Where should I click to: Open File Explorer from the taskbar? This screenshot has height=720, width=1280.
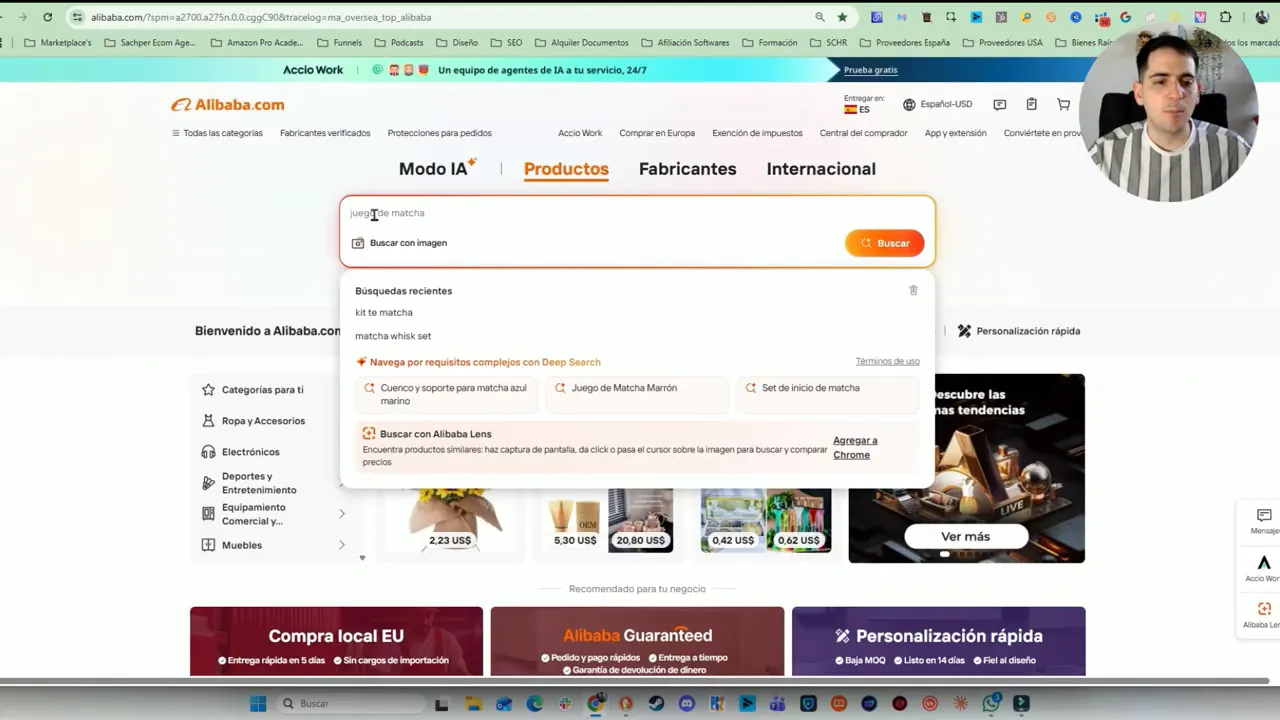(x=473, y=704)
